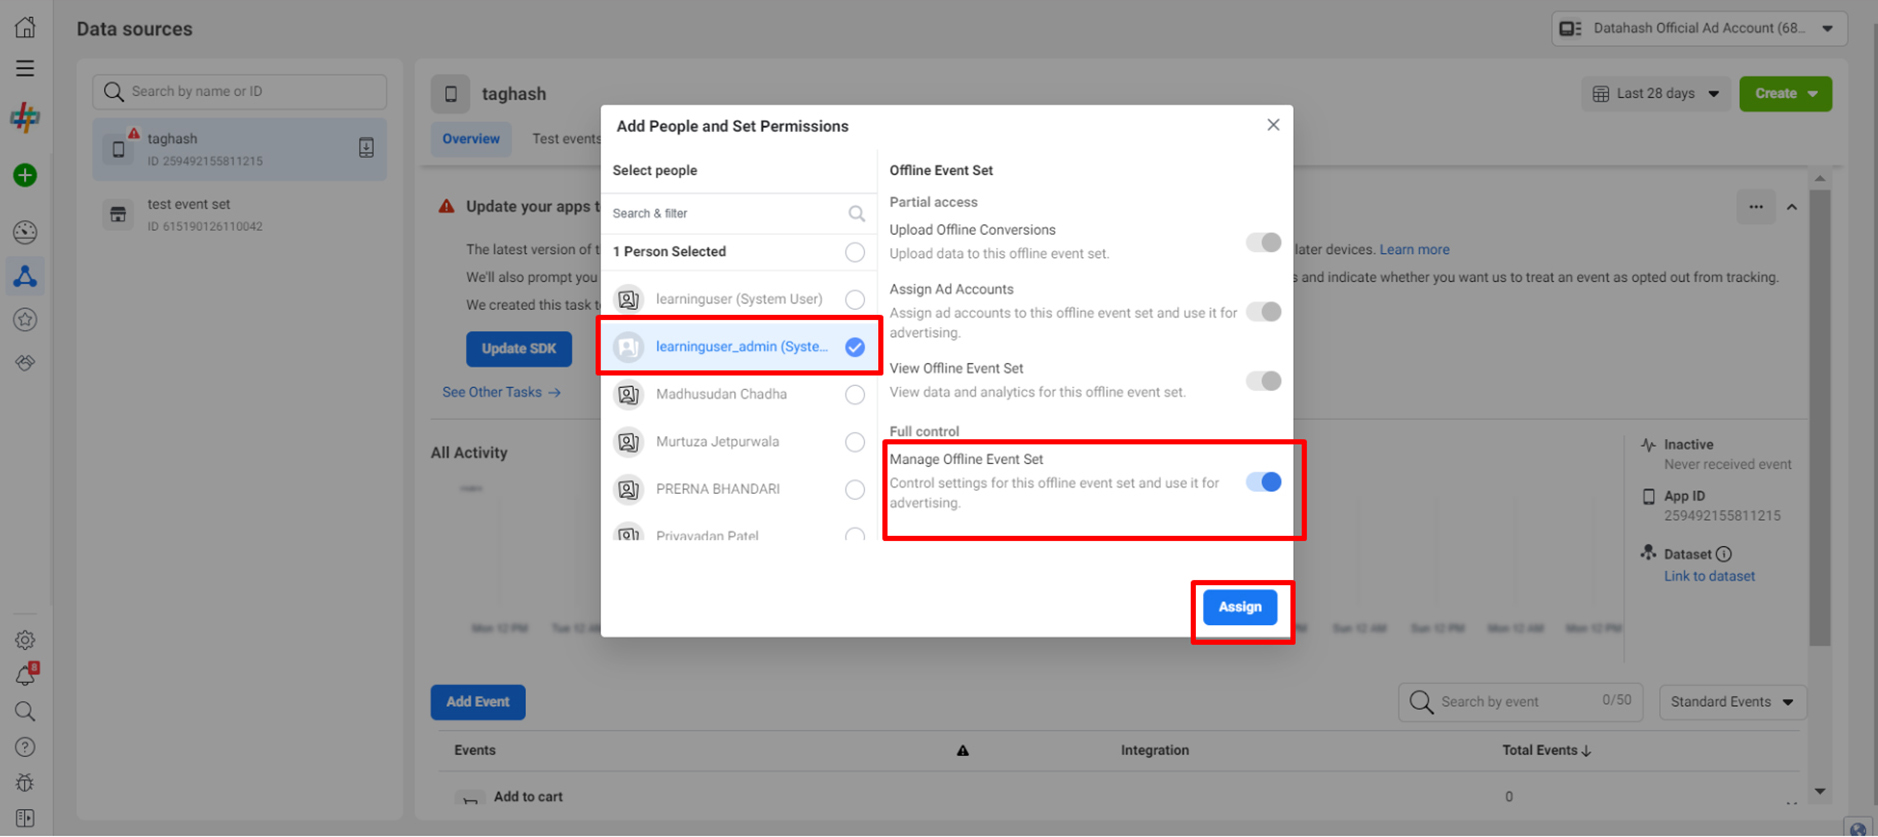
Task: Click the warning triangle in the Events table header
Action: (963, 750)
